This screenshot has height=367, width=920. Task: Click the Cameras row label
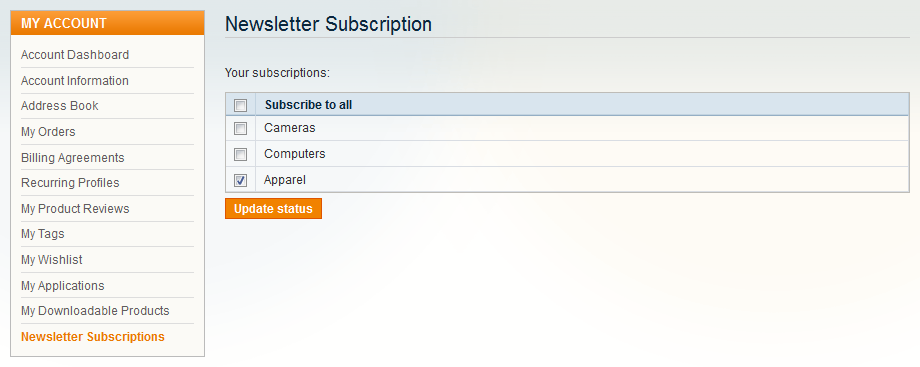pos(290,127)
